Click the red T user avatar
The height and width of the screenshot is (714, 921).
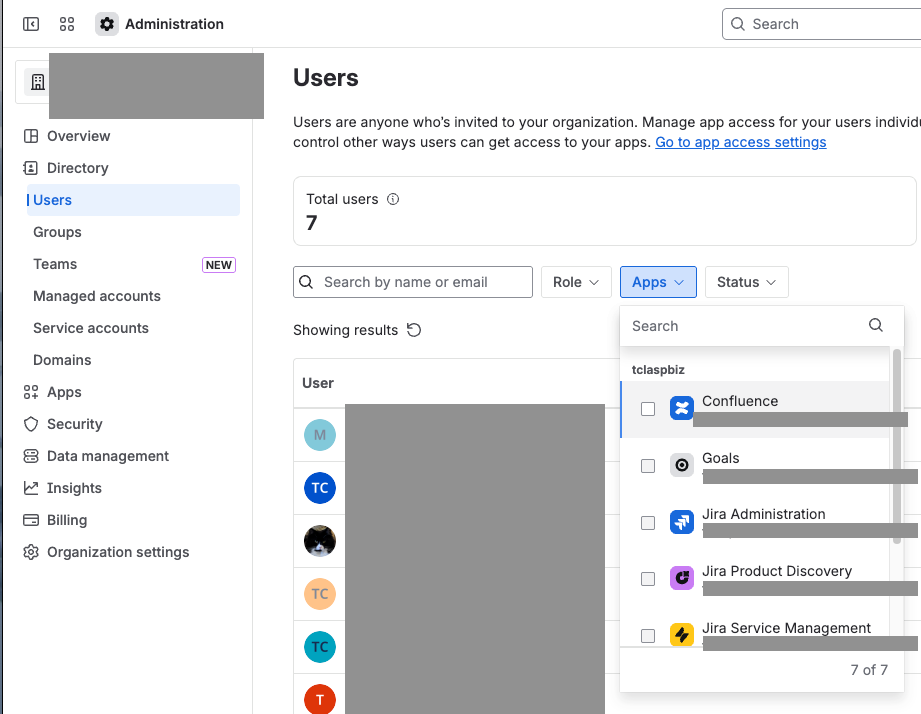click(320, 699)
